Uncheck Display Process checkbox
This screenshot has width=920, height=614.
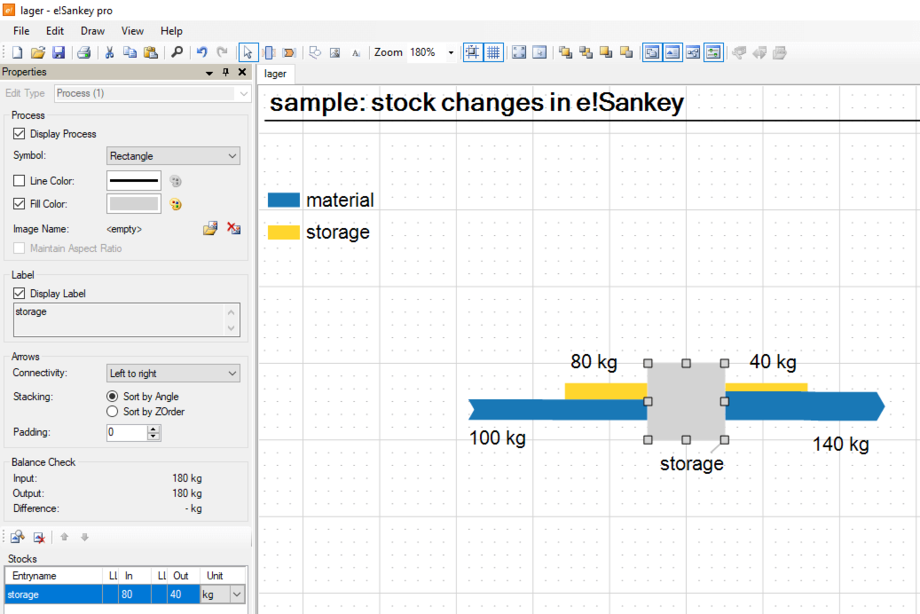coord(19,134)
